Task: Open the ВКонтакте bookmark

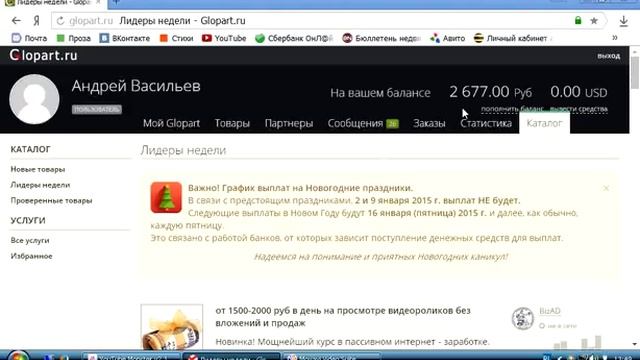Action: pos(125,38)
